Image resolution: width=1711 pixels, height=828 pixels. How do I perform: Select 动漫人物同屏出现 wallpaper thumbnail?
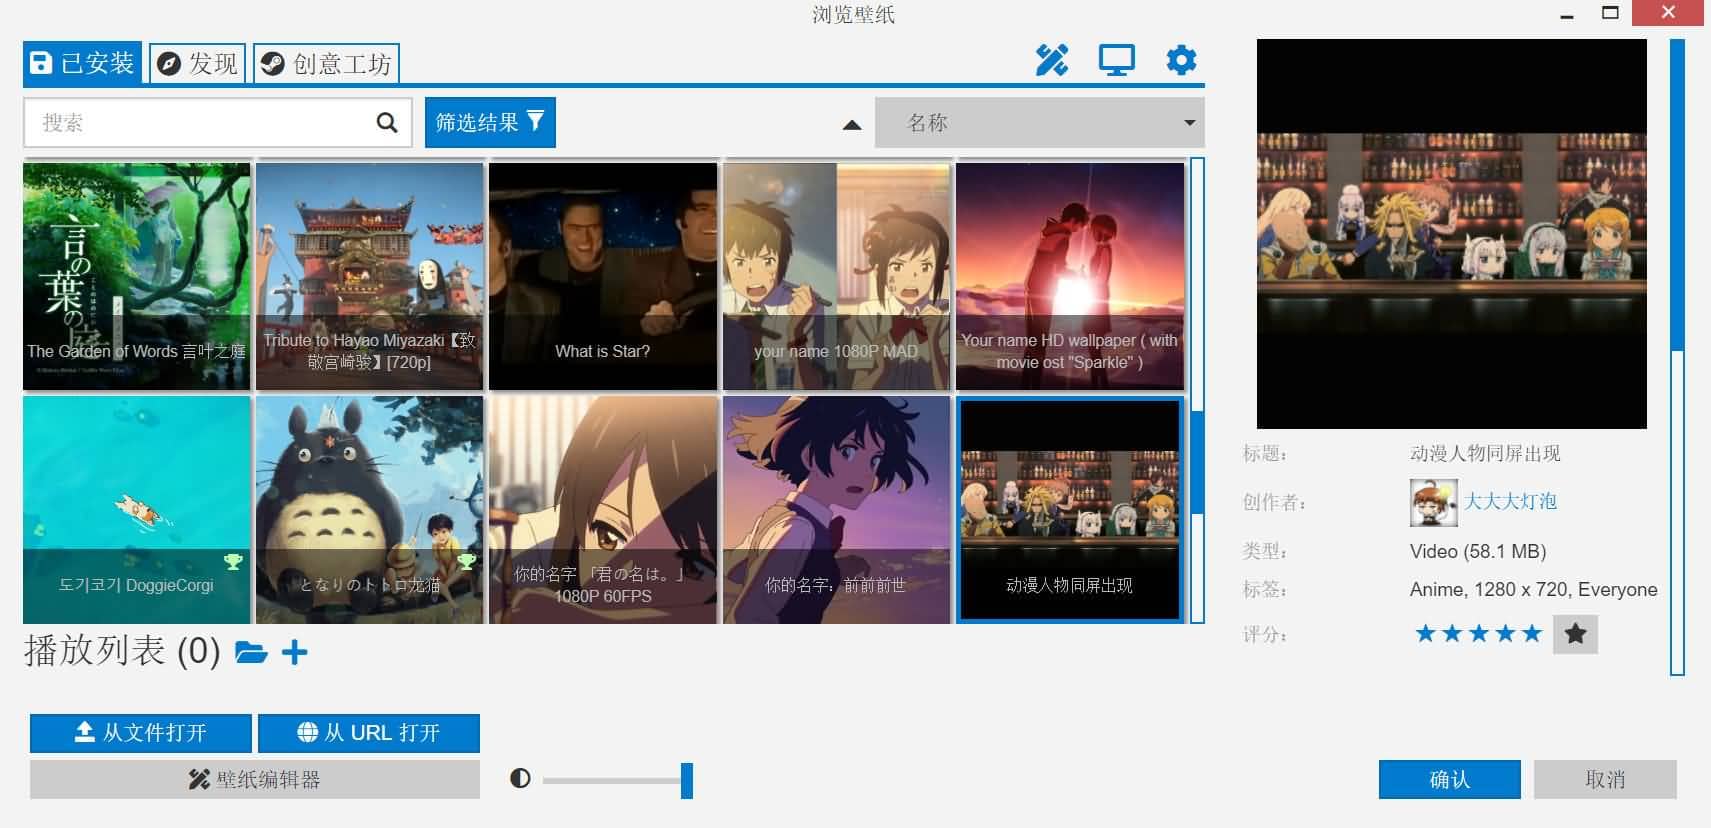[x=1070, y=510]
